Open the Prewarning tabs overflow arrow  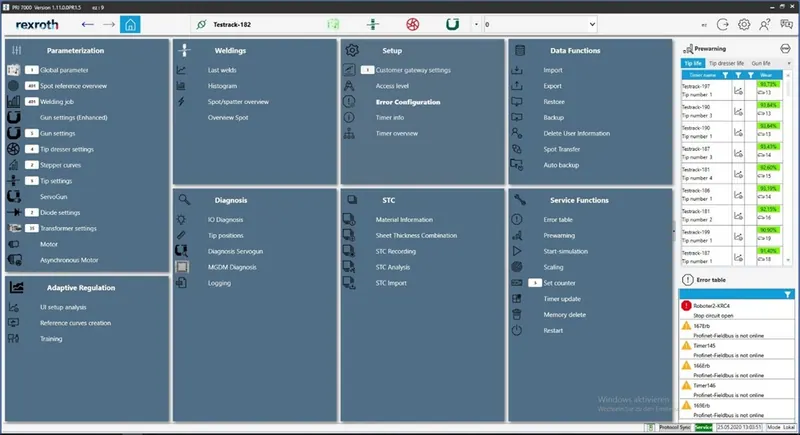[789, 63]
